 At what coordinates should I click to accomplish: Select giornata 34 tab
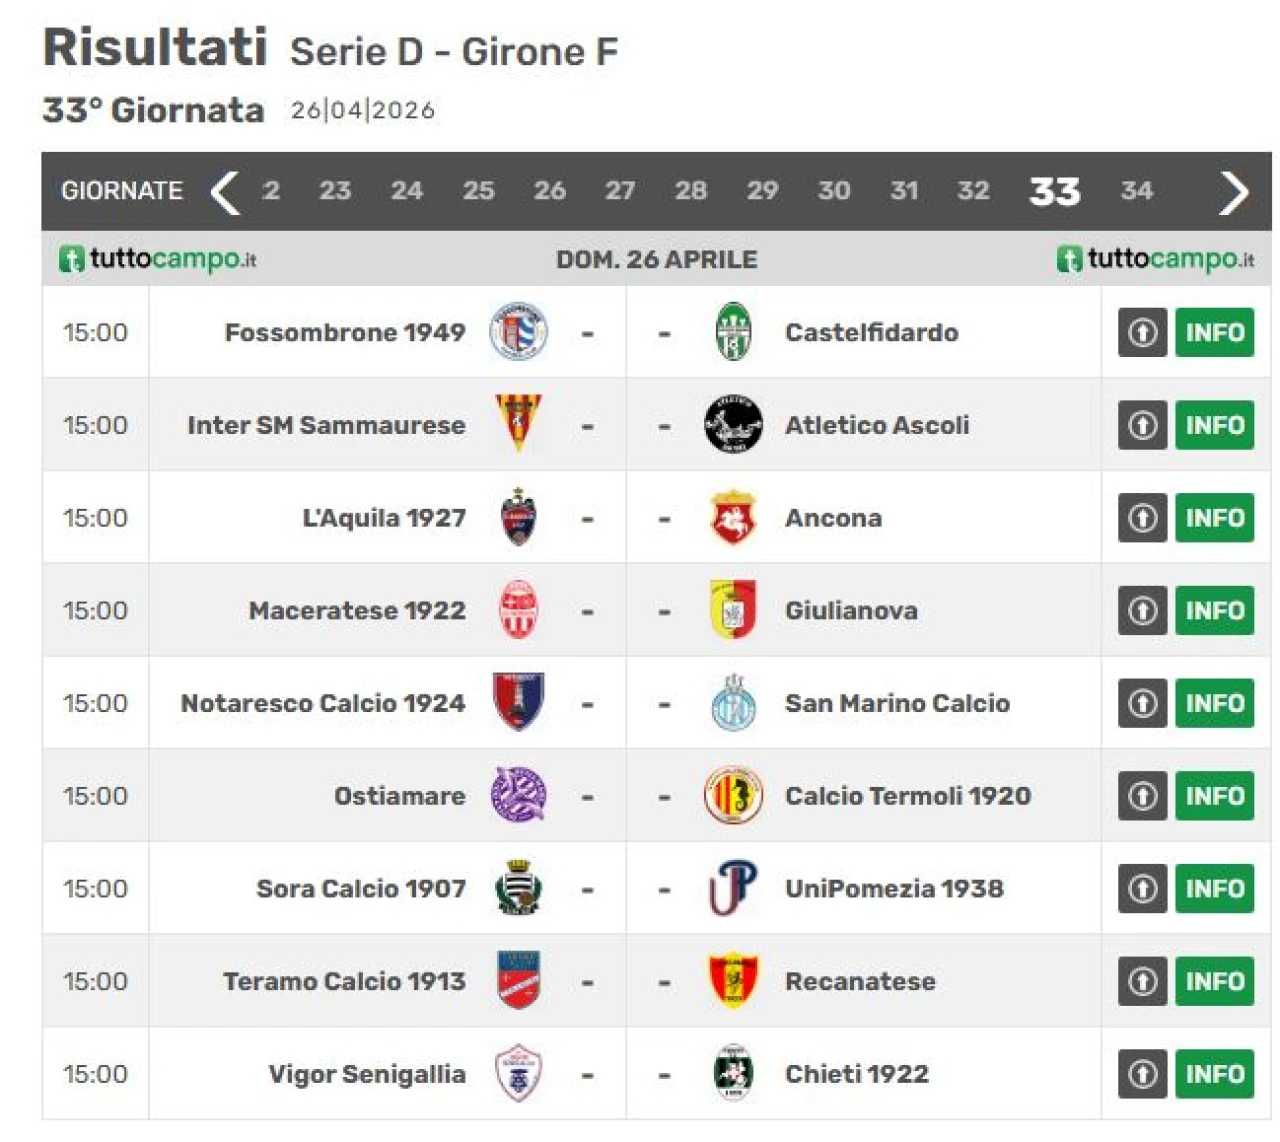point(1136,191)
